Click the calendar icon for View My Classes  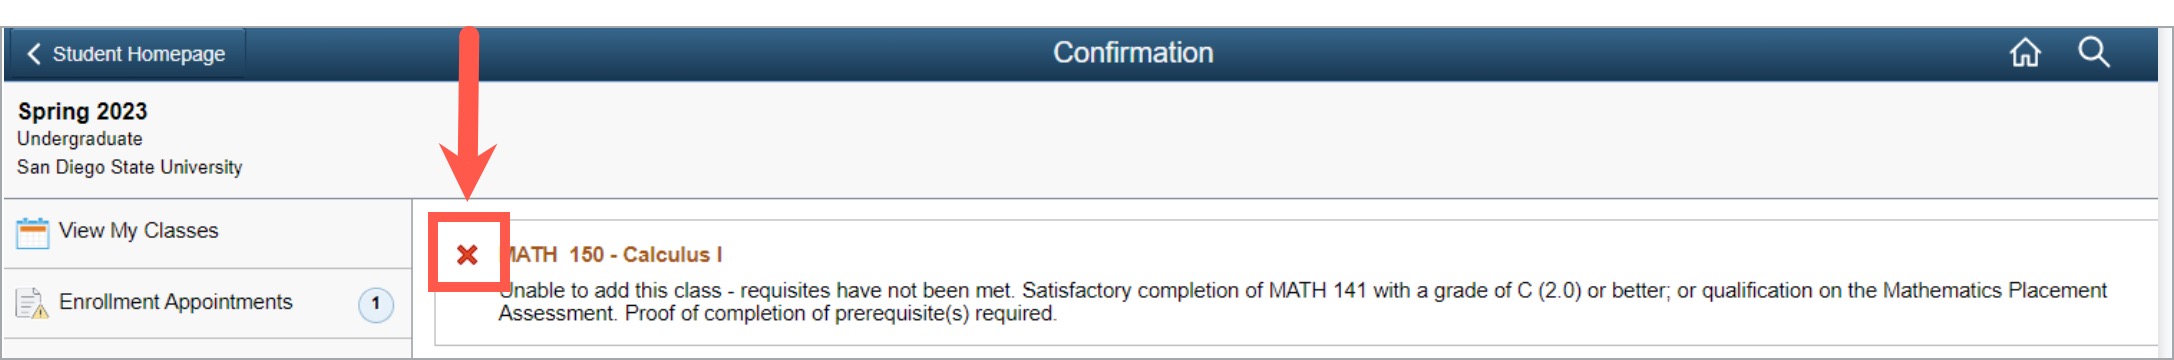point(32,232)
